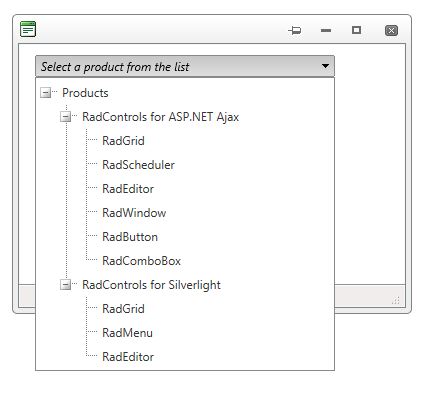Select RadGrid under Silverlight
Screen dimensions: 428x393
[123, 309]
